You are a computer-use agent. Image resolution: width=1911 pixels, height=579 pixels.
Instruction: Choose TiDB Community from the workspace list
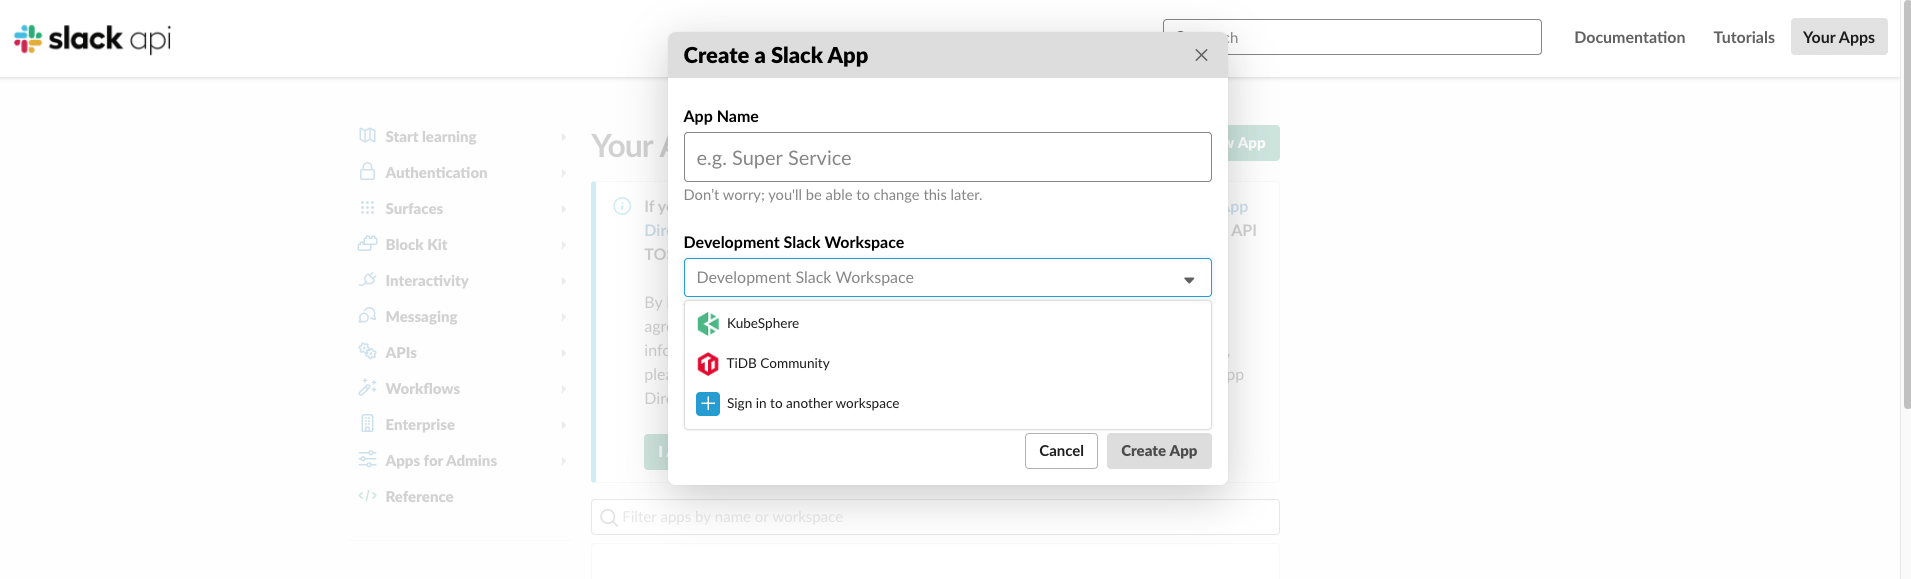pyautogui.click(x=947, y=363)
